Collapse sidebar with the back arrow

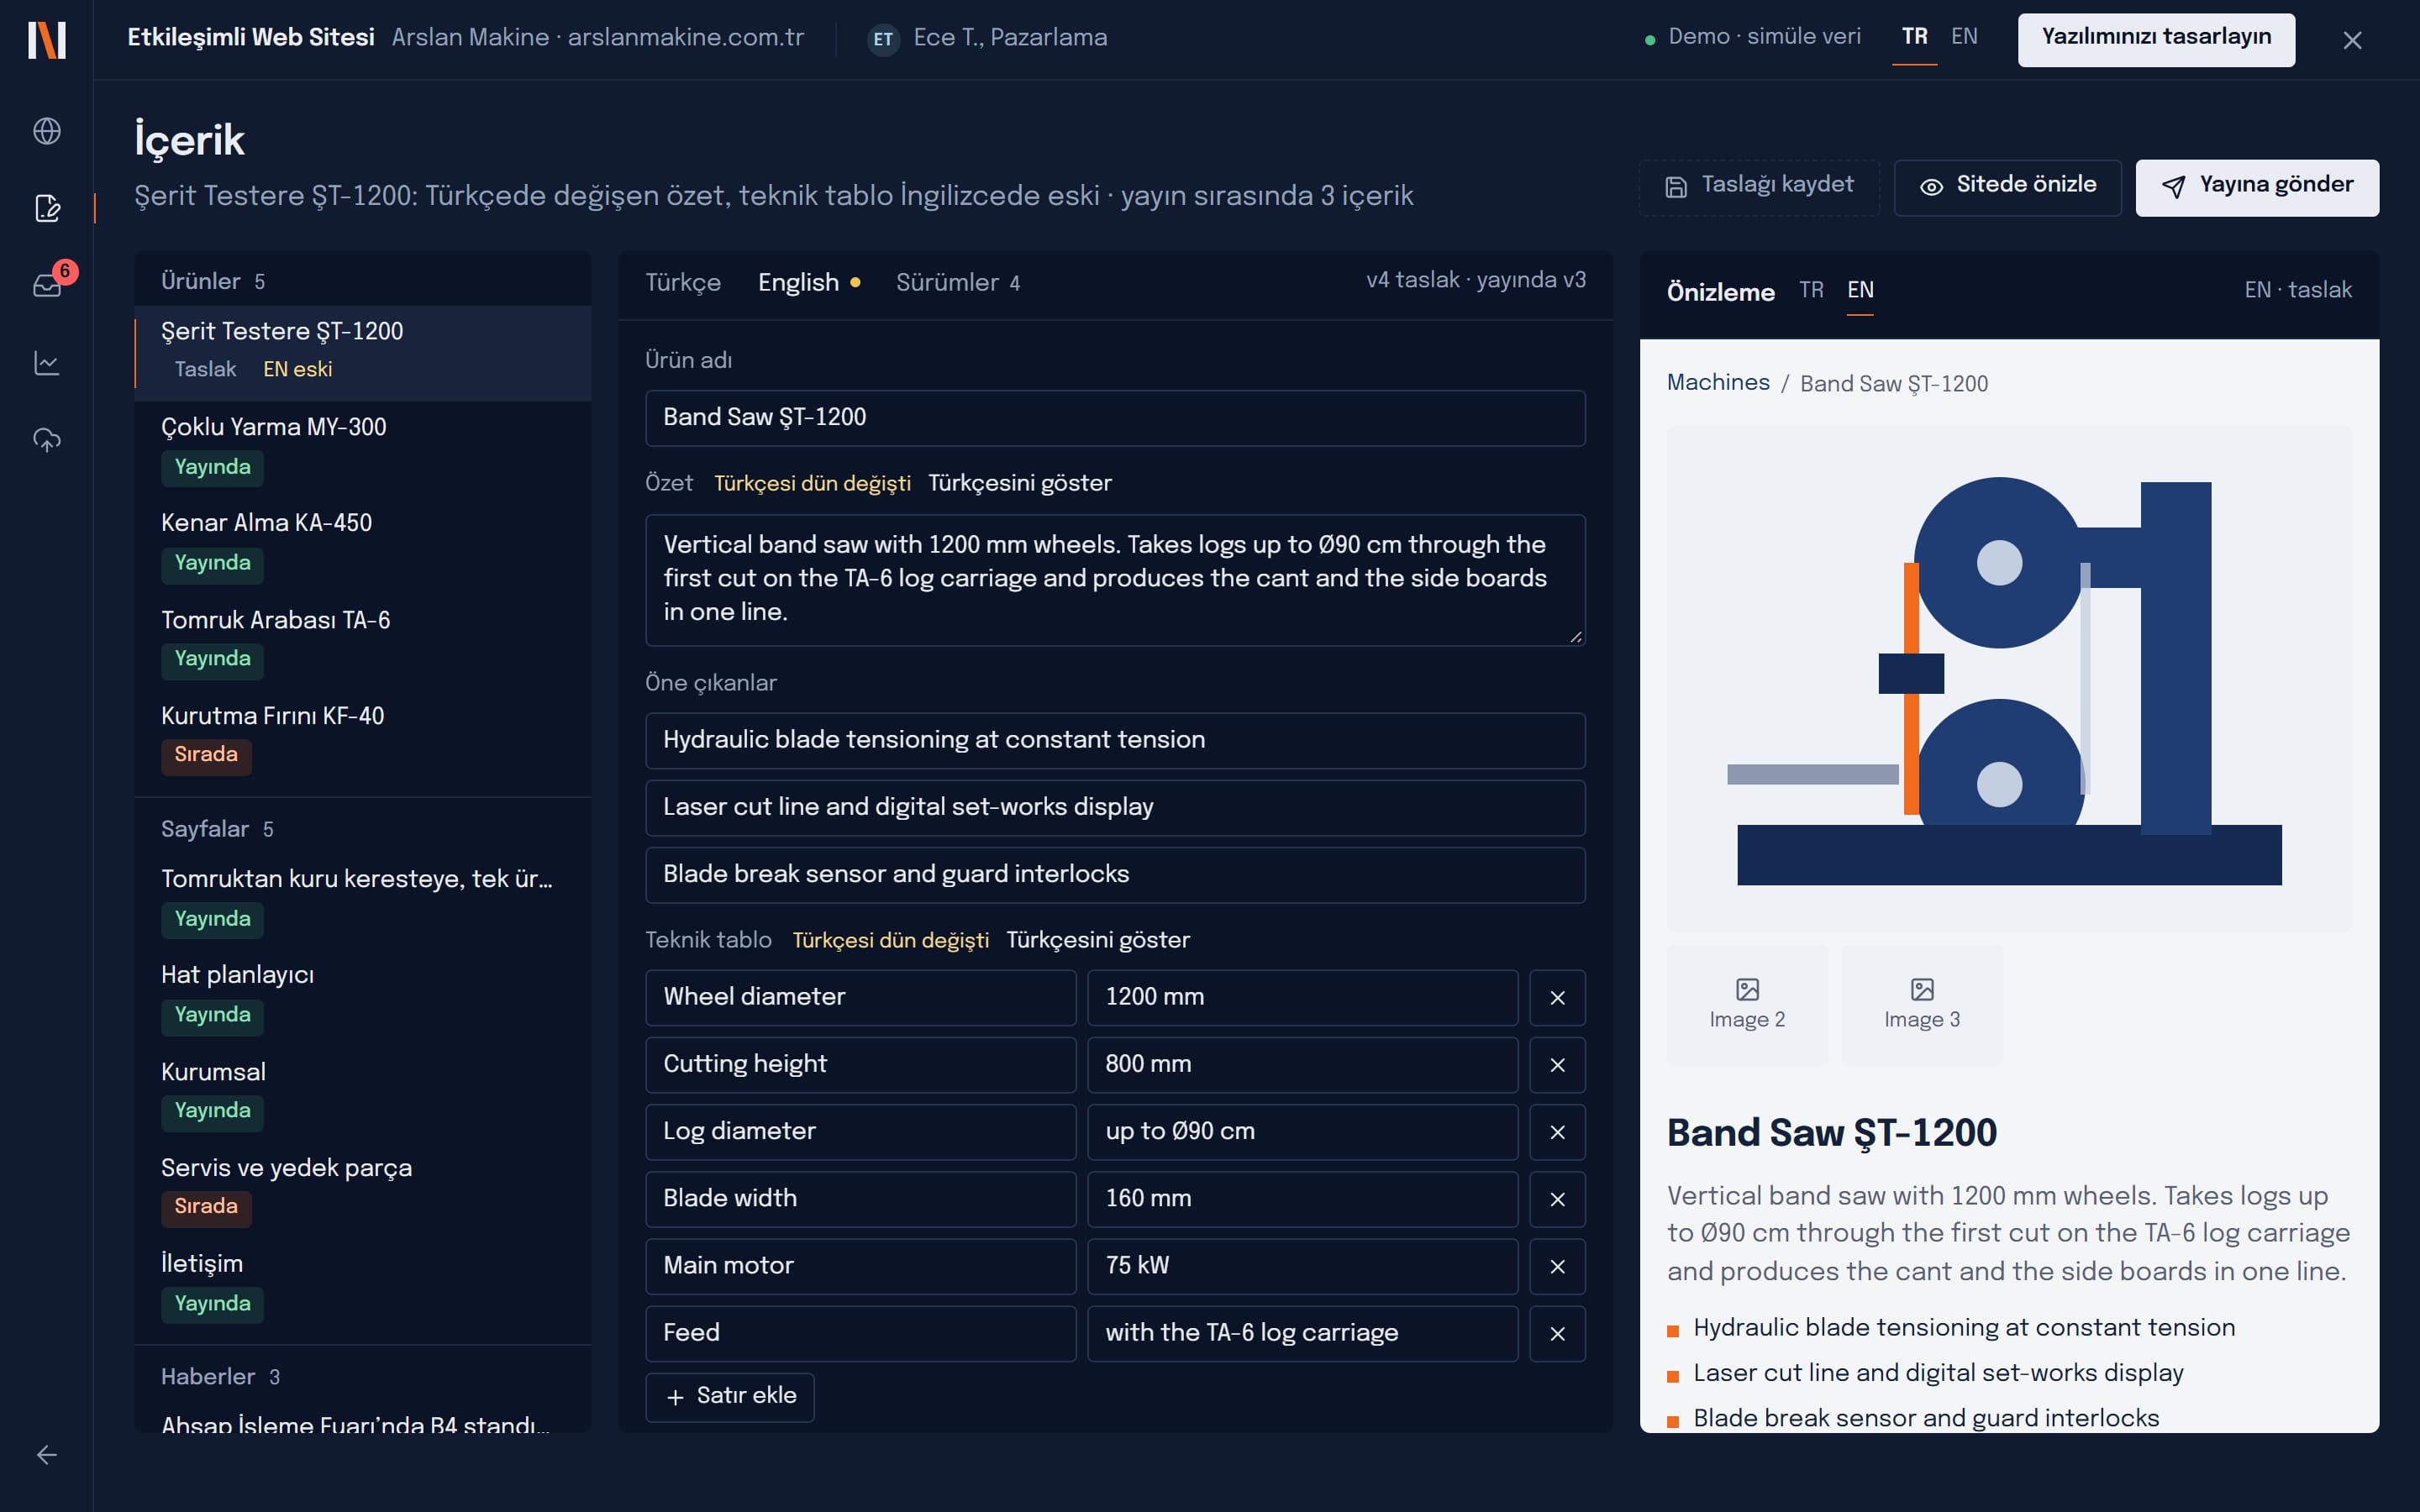point(47,1455)
